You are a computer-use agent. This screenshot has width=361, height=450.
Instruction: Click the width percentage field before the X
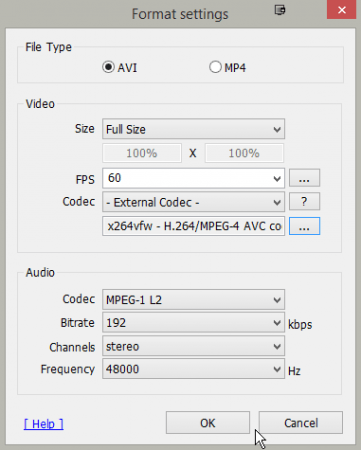click(x=142, y=153)
